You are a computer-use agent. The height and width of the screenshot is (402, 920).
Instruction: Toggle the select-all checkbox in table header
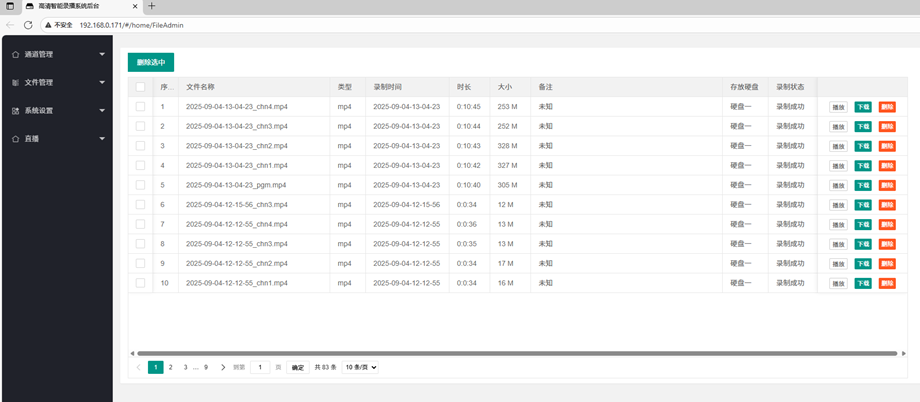coord(140,87)
